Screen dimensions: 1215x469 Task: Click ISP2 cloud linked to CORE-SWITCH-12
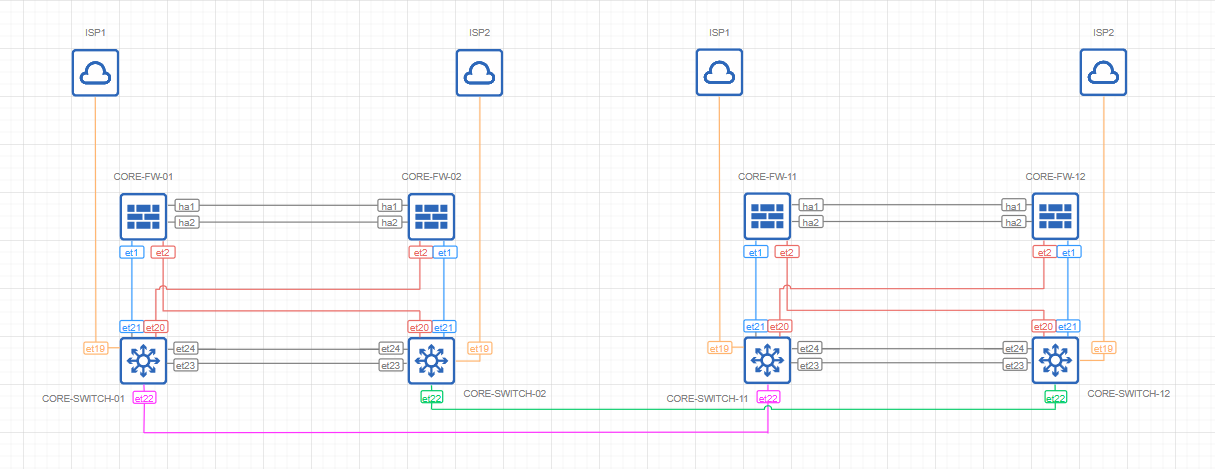1103,73
